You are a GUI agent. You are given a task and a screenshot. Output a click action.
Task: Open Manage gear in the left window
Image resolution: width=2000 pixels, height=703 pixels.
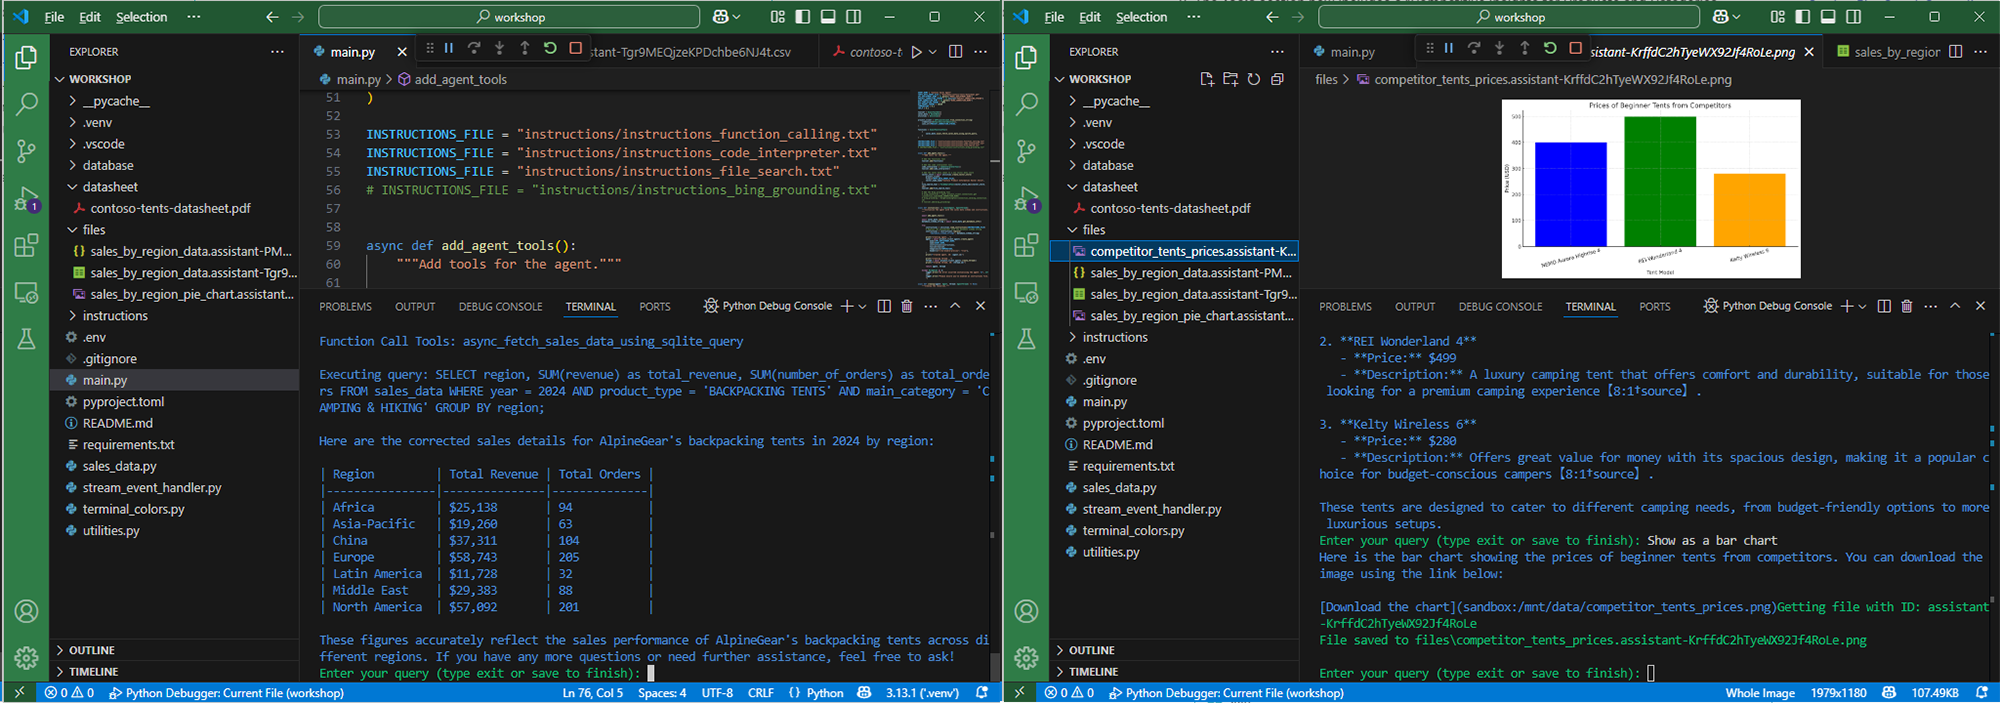pos(27,657)
